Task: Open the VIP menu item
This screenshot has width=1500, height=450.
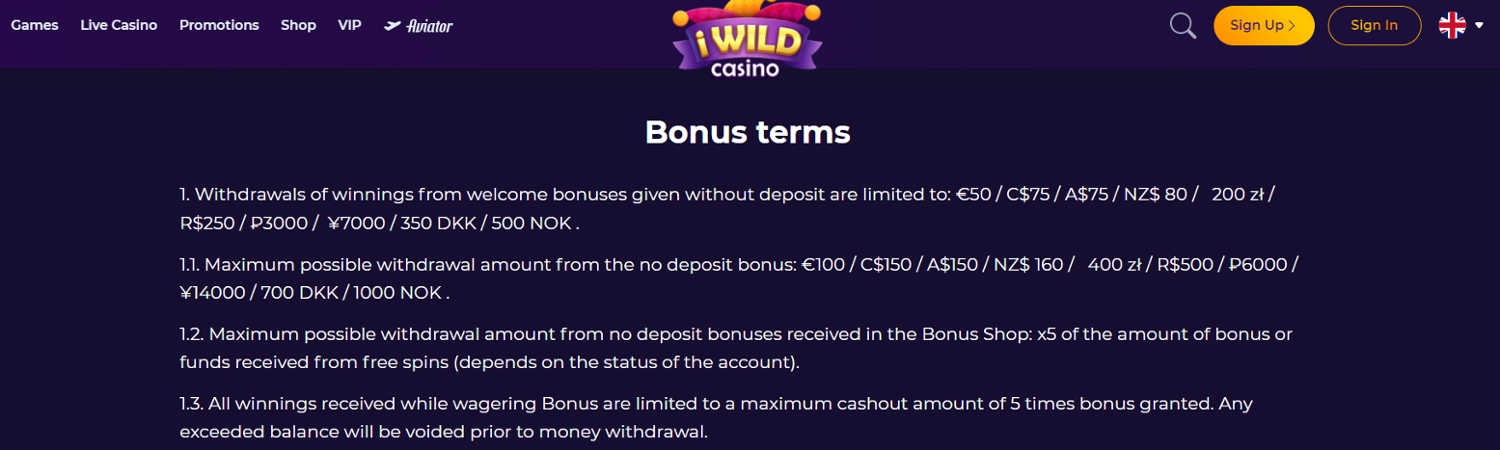Action: 350,25
